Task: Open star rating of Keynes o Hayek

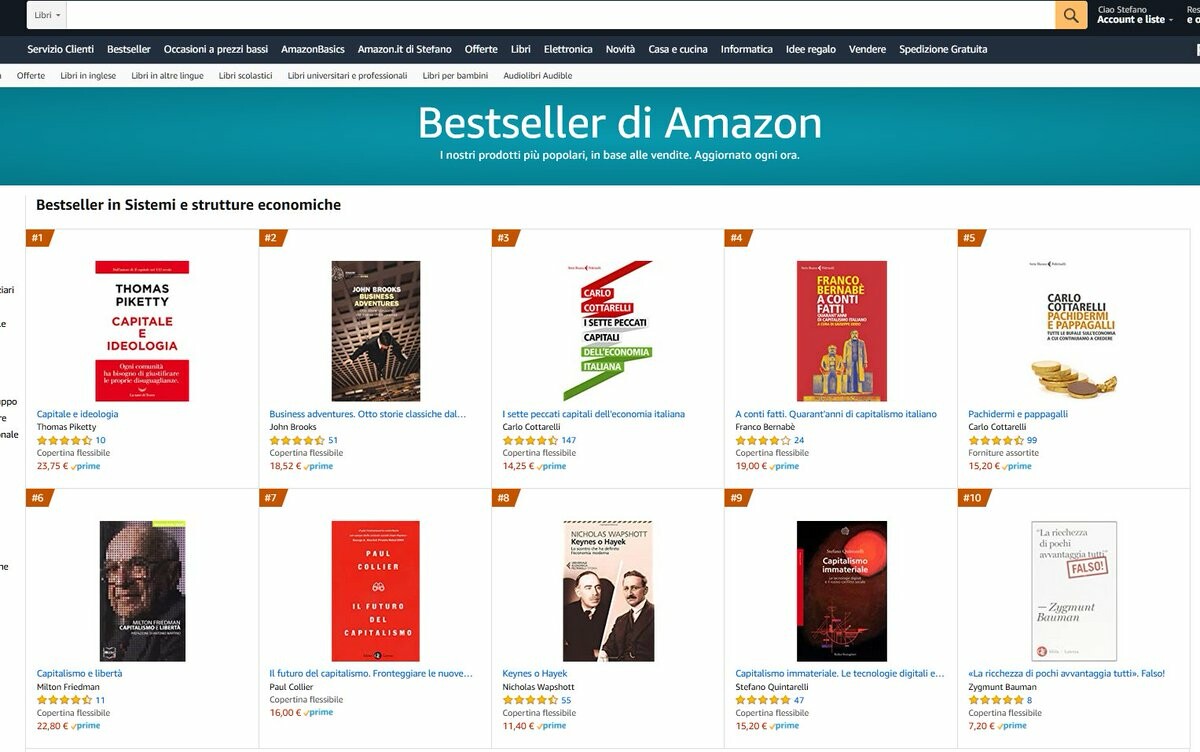Action: (531, 700)
